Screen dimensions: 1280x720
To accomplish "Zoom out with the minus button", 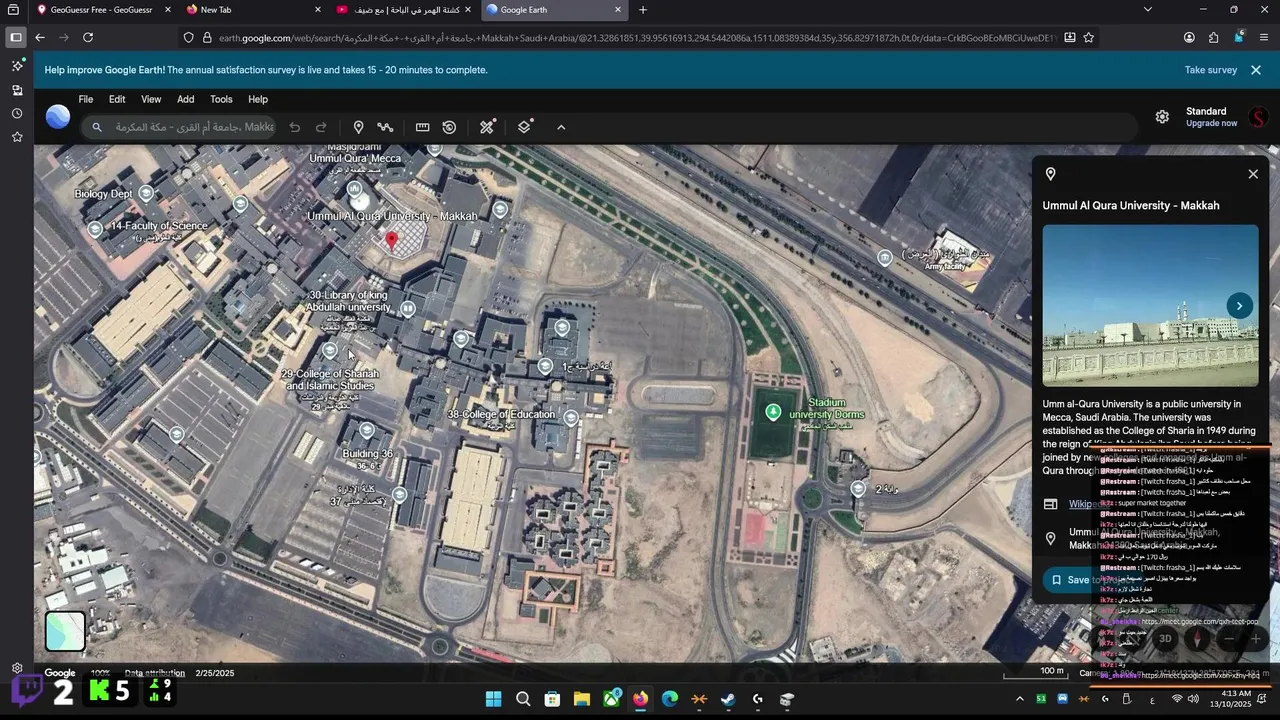I will coord(1229,639).
